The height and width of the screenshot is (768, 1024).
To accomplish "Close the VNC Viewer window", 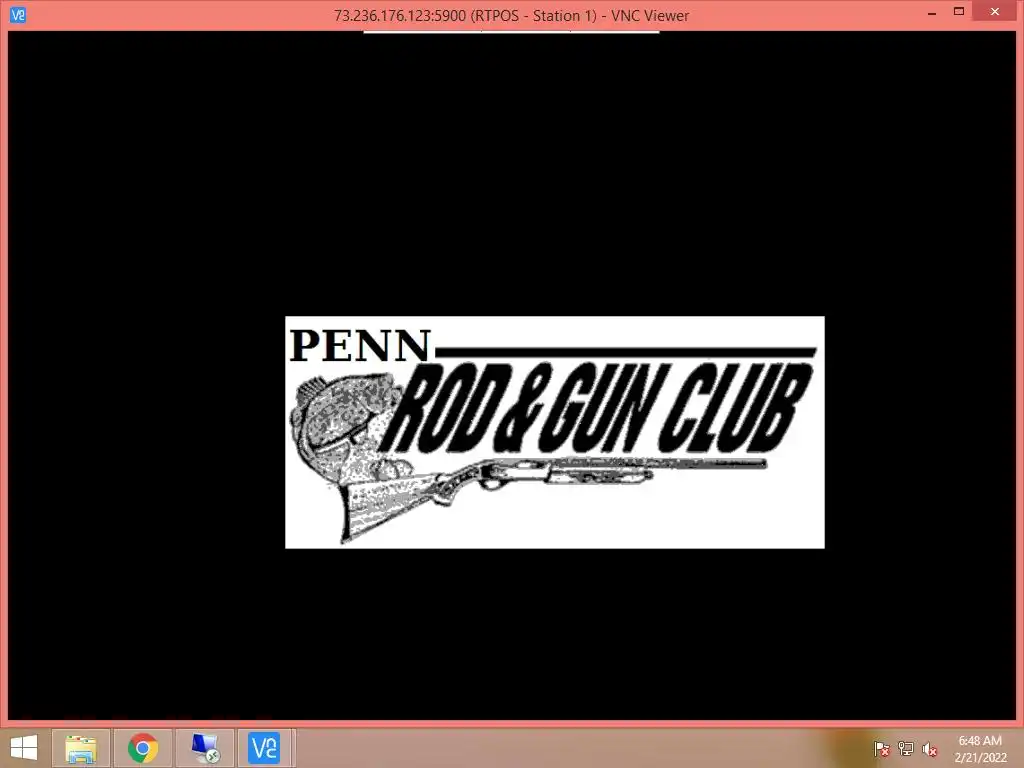I will pyautogui.click(x=995, y=11).
